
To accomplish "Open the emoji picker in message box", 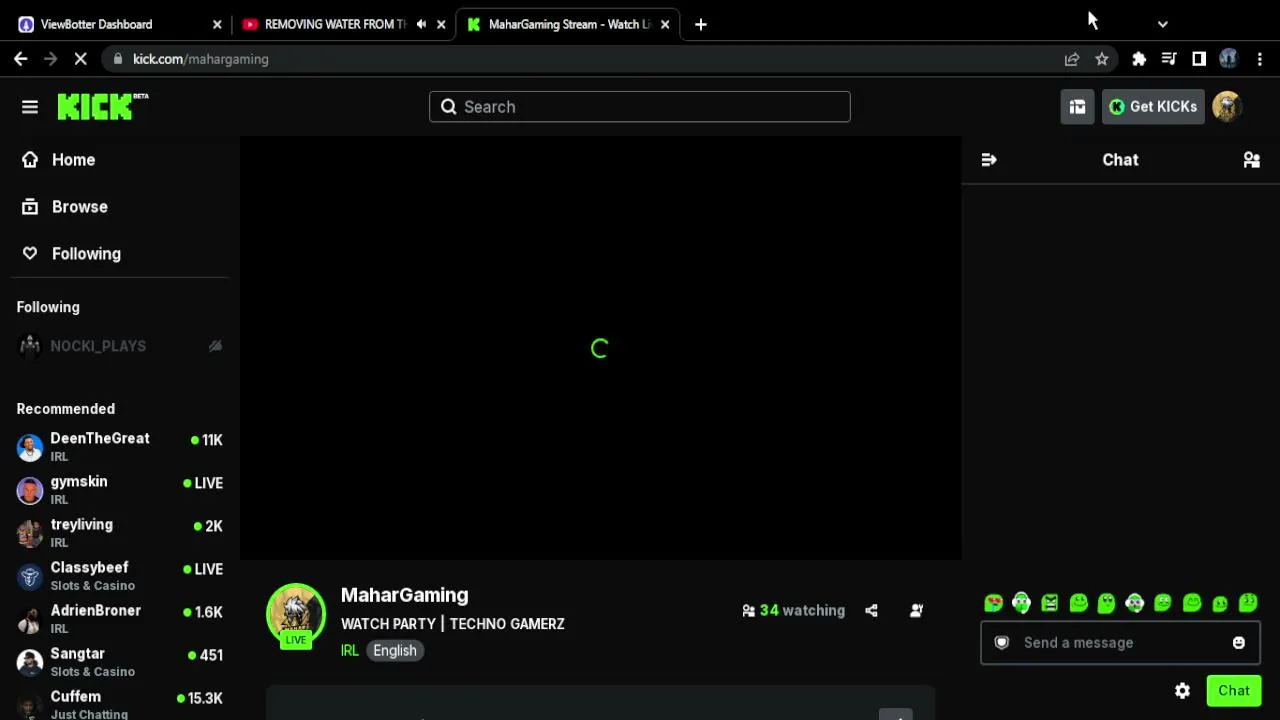I will coord(1239,643).
